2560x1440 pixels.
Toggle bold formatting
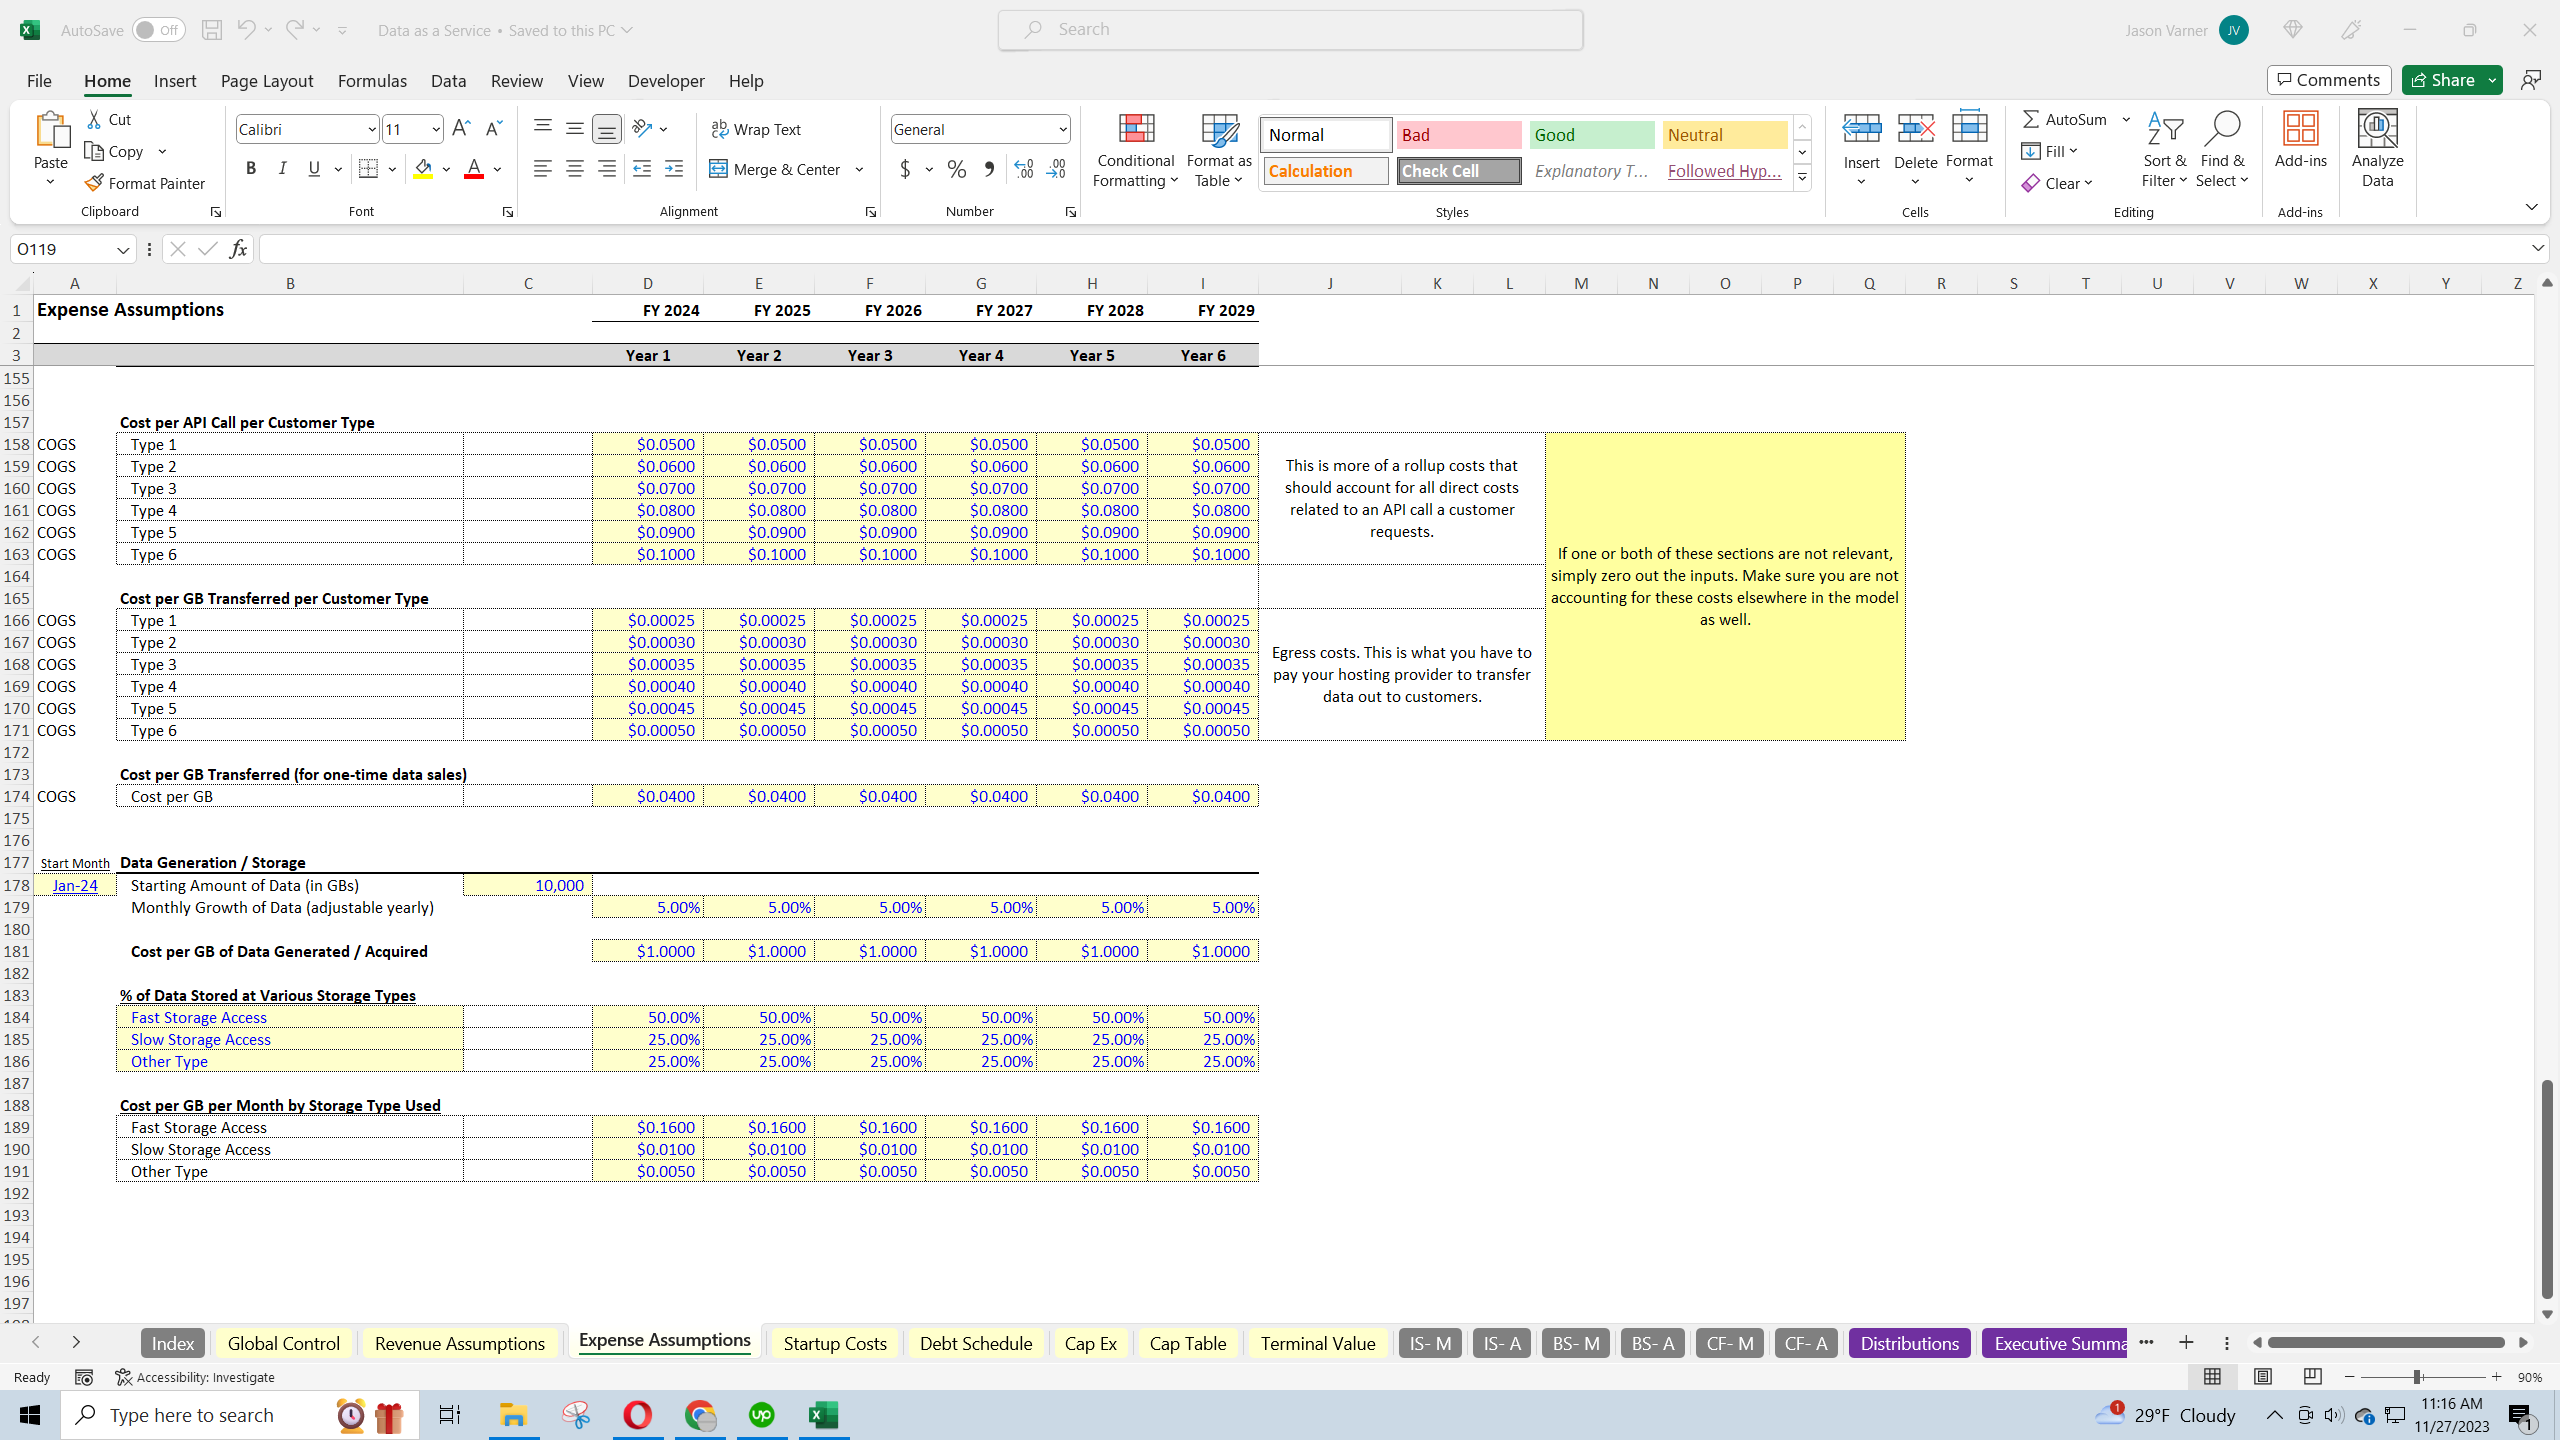tap(251, 168)
